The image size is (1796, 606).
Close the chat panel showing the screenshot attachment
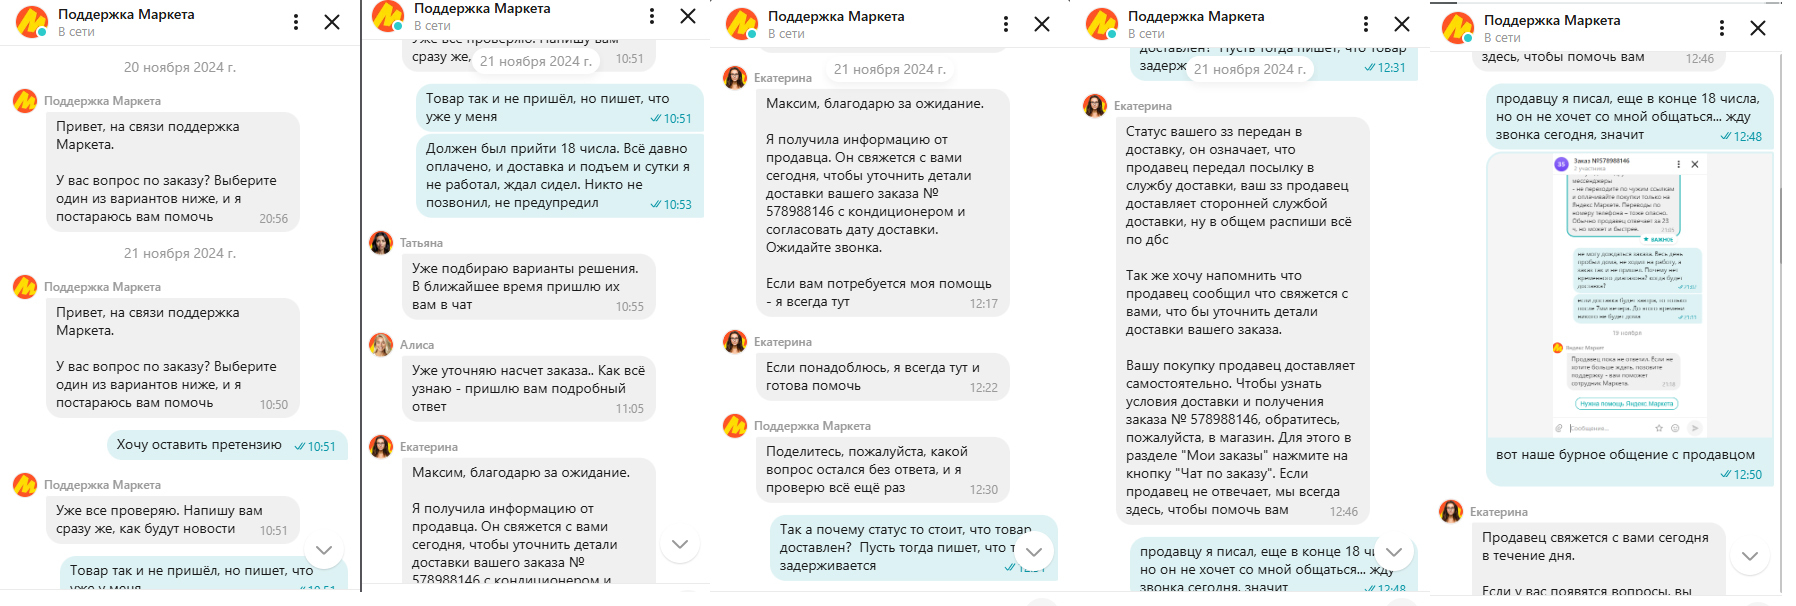pyautogui.click(x=1758, y=28)
